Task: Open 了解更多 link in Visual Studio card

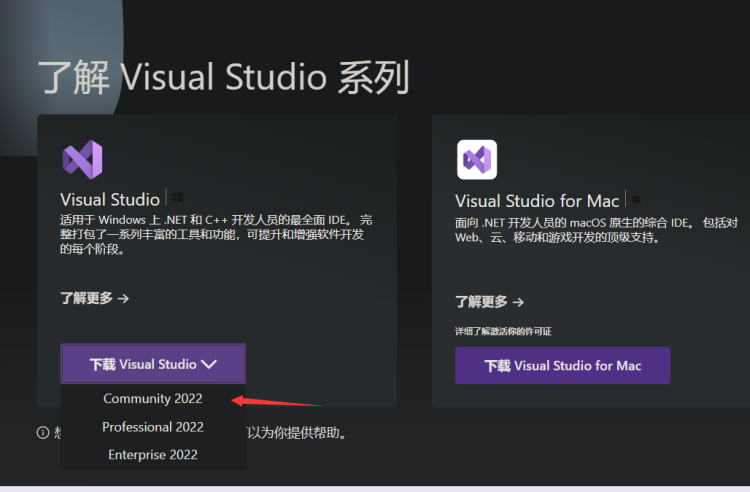Action: pyautogui.click(x=95, y=298)
